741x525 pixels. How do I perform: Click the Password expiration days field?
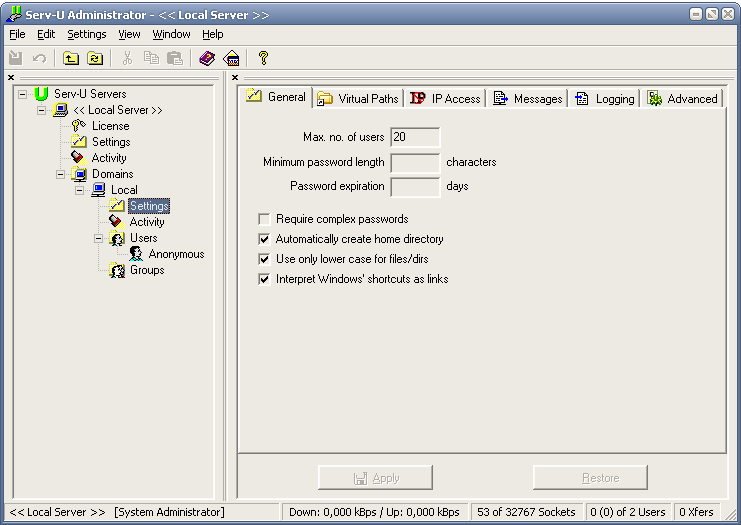click(415, 187)
